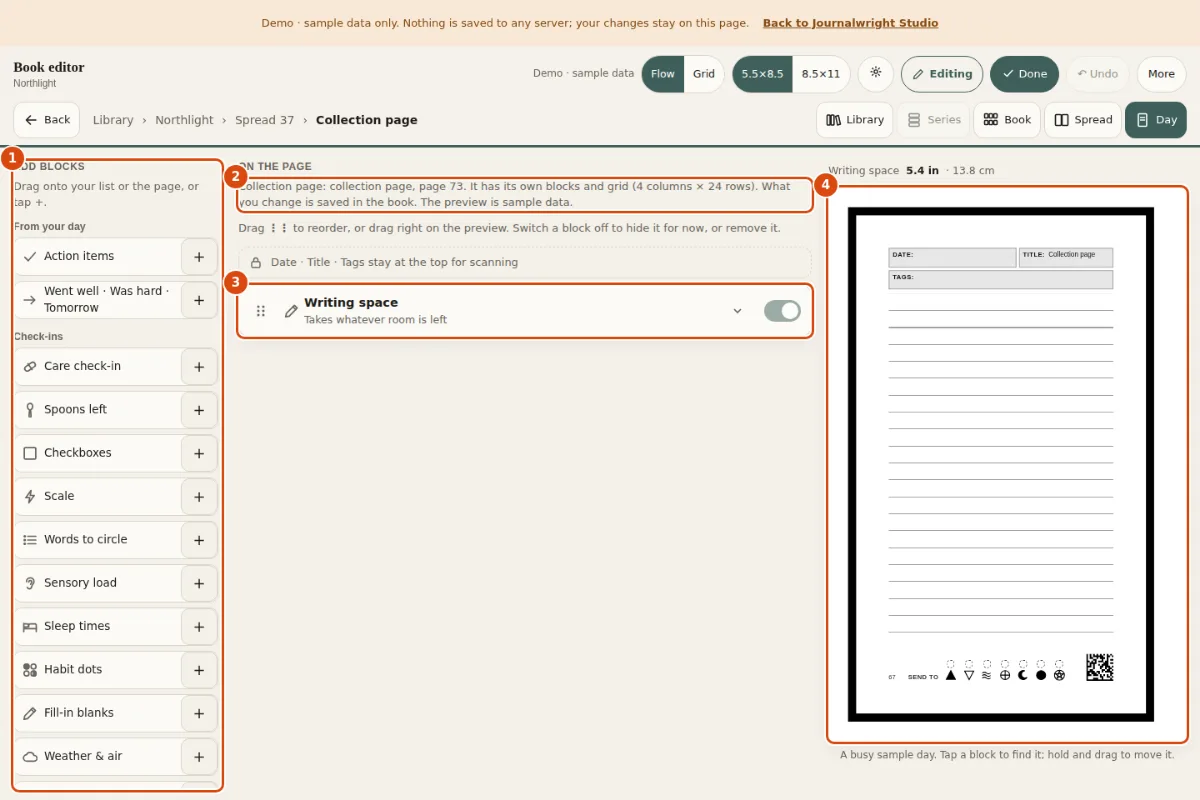Expand the Writing space block options
Viewport: 1200px width, 800px height.
pyautogui.click(x=738, y=311)
